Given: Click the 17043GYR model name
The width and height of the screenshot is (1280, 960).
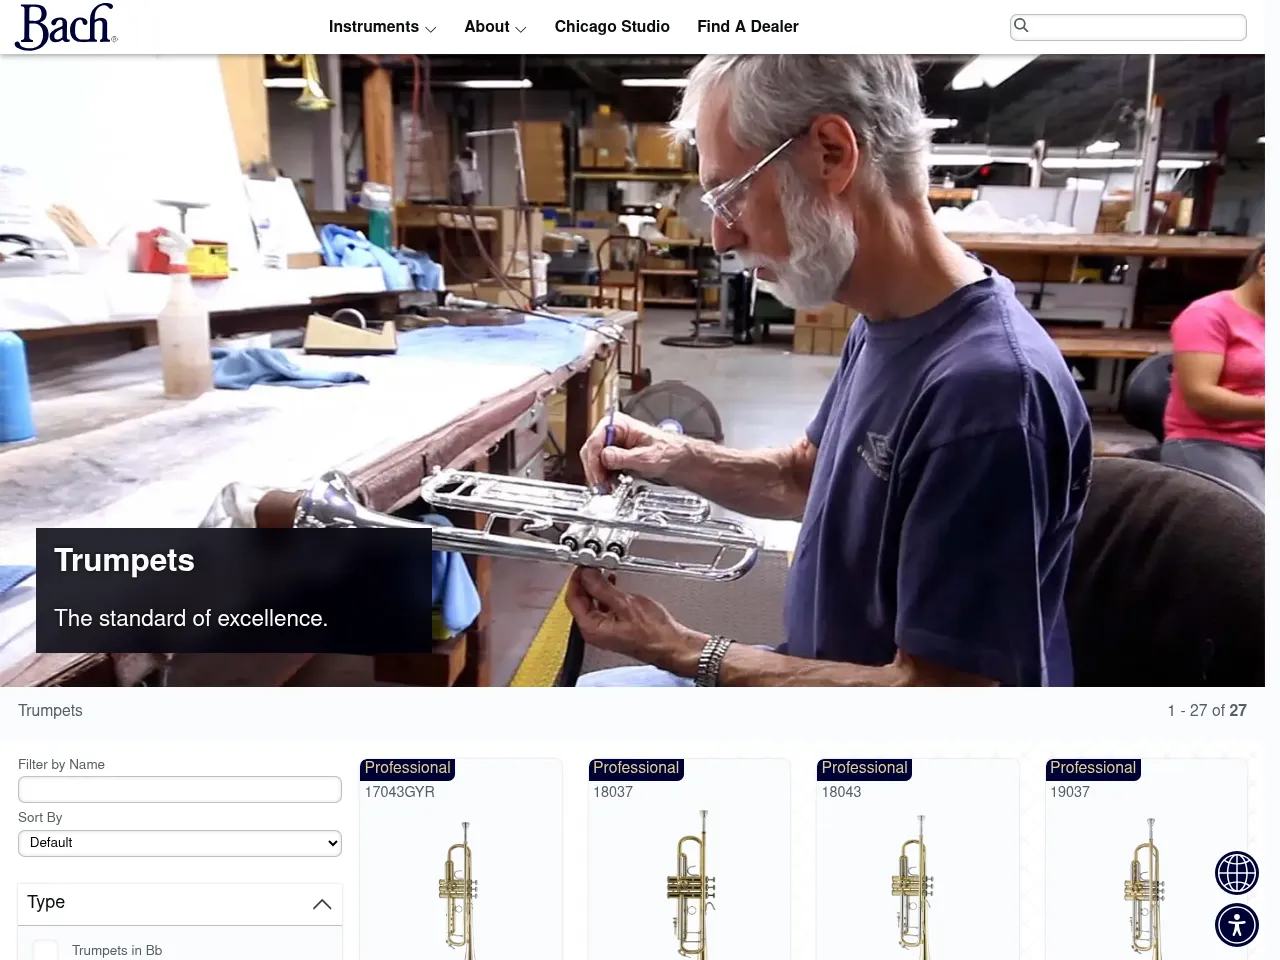Looking at the screenshot, I should [399, 792].
